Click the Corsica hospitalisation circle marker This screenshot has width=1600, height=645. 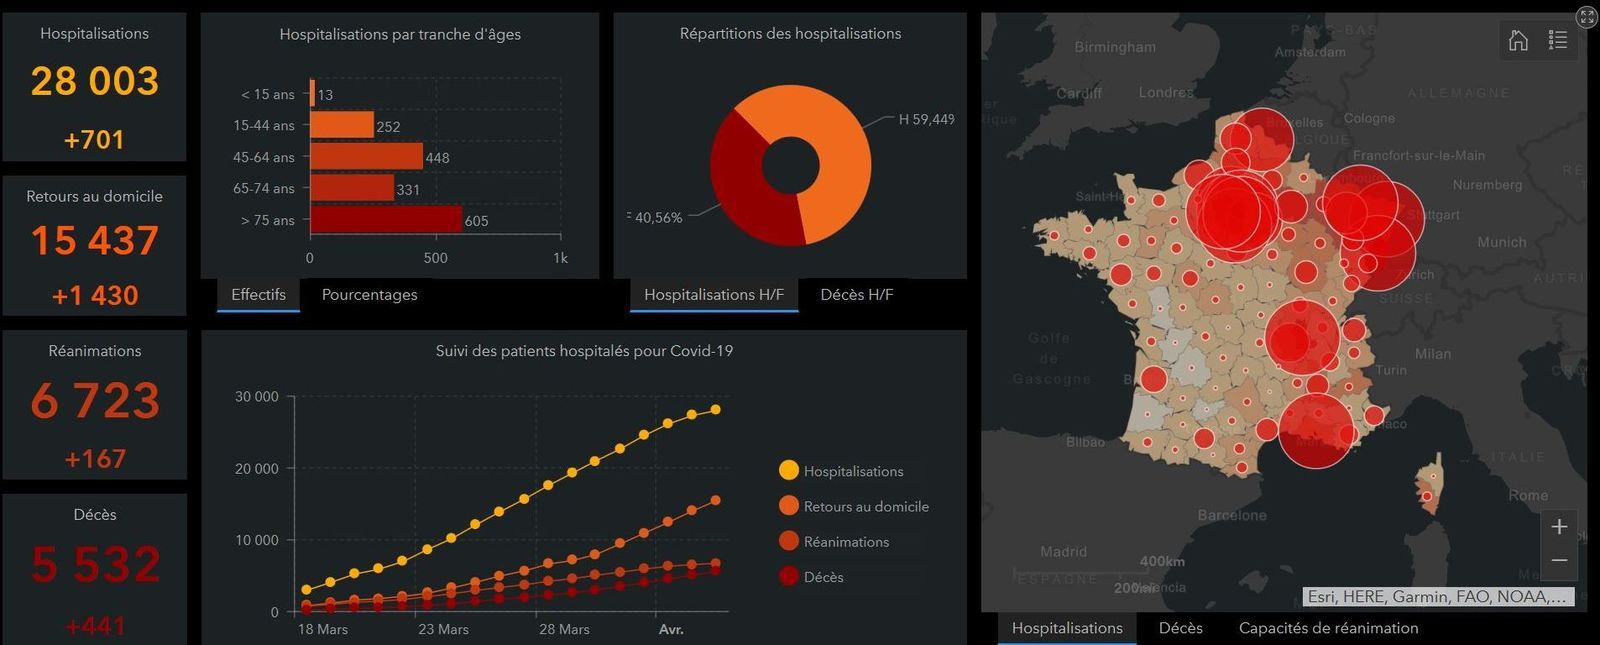(x=1427, y=496)
